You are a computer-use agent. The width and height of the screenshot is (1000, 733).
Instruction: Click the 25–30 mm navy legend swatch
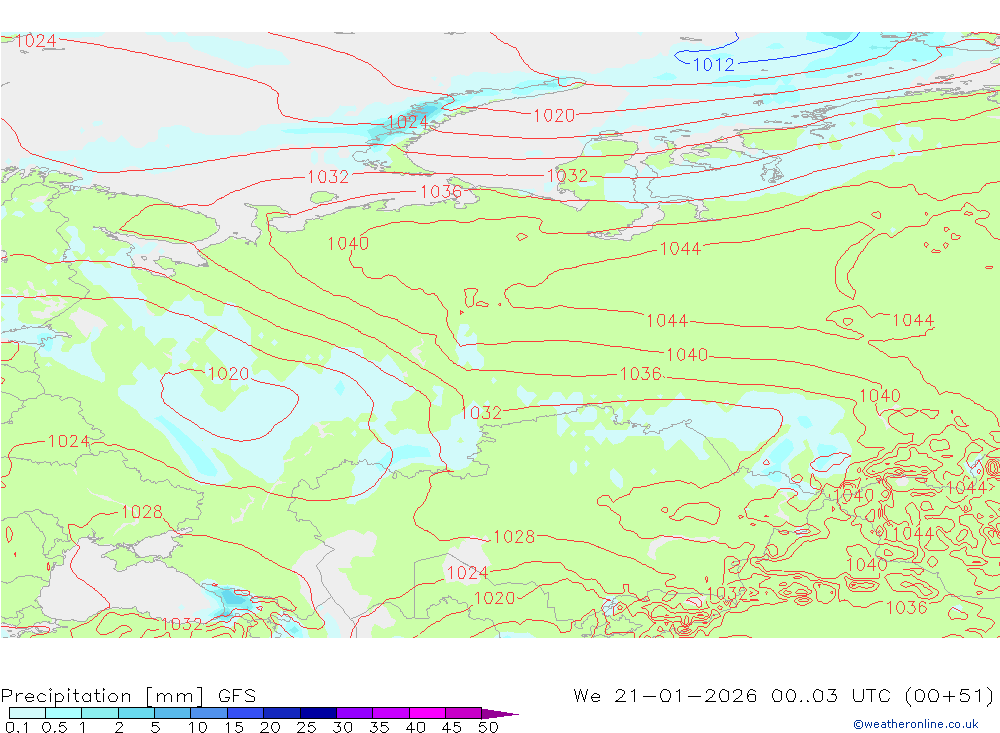[x=318, y=713]
